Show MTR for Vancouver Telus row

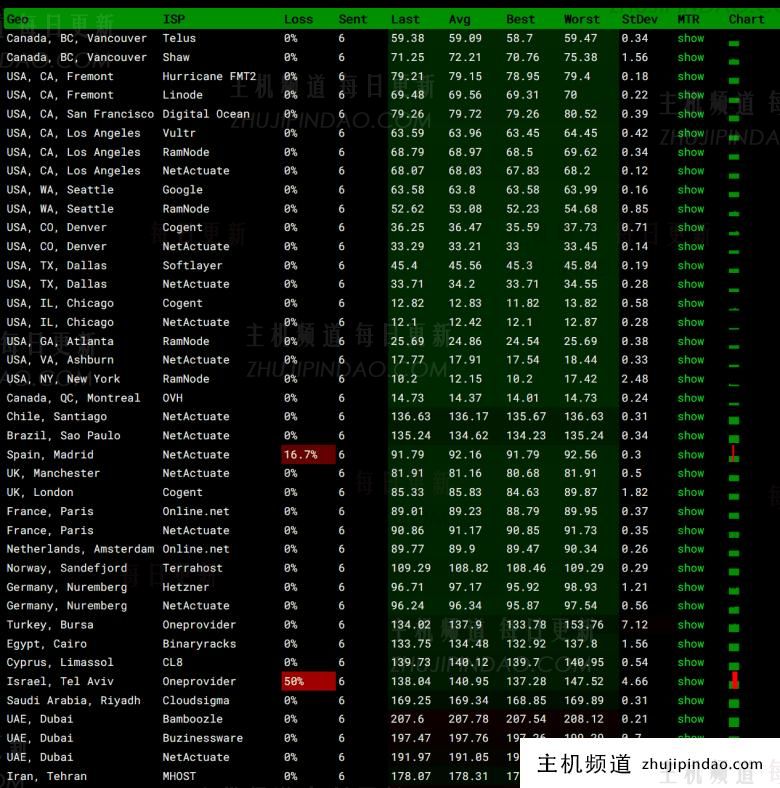tap(691, 38)
